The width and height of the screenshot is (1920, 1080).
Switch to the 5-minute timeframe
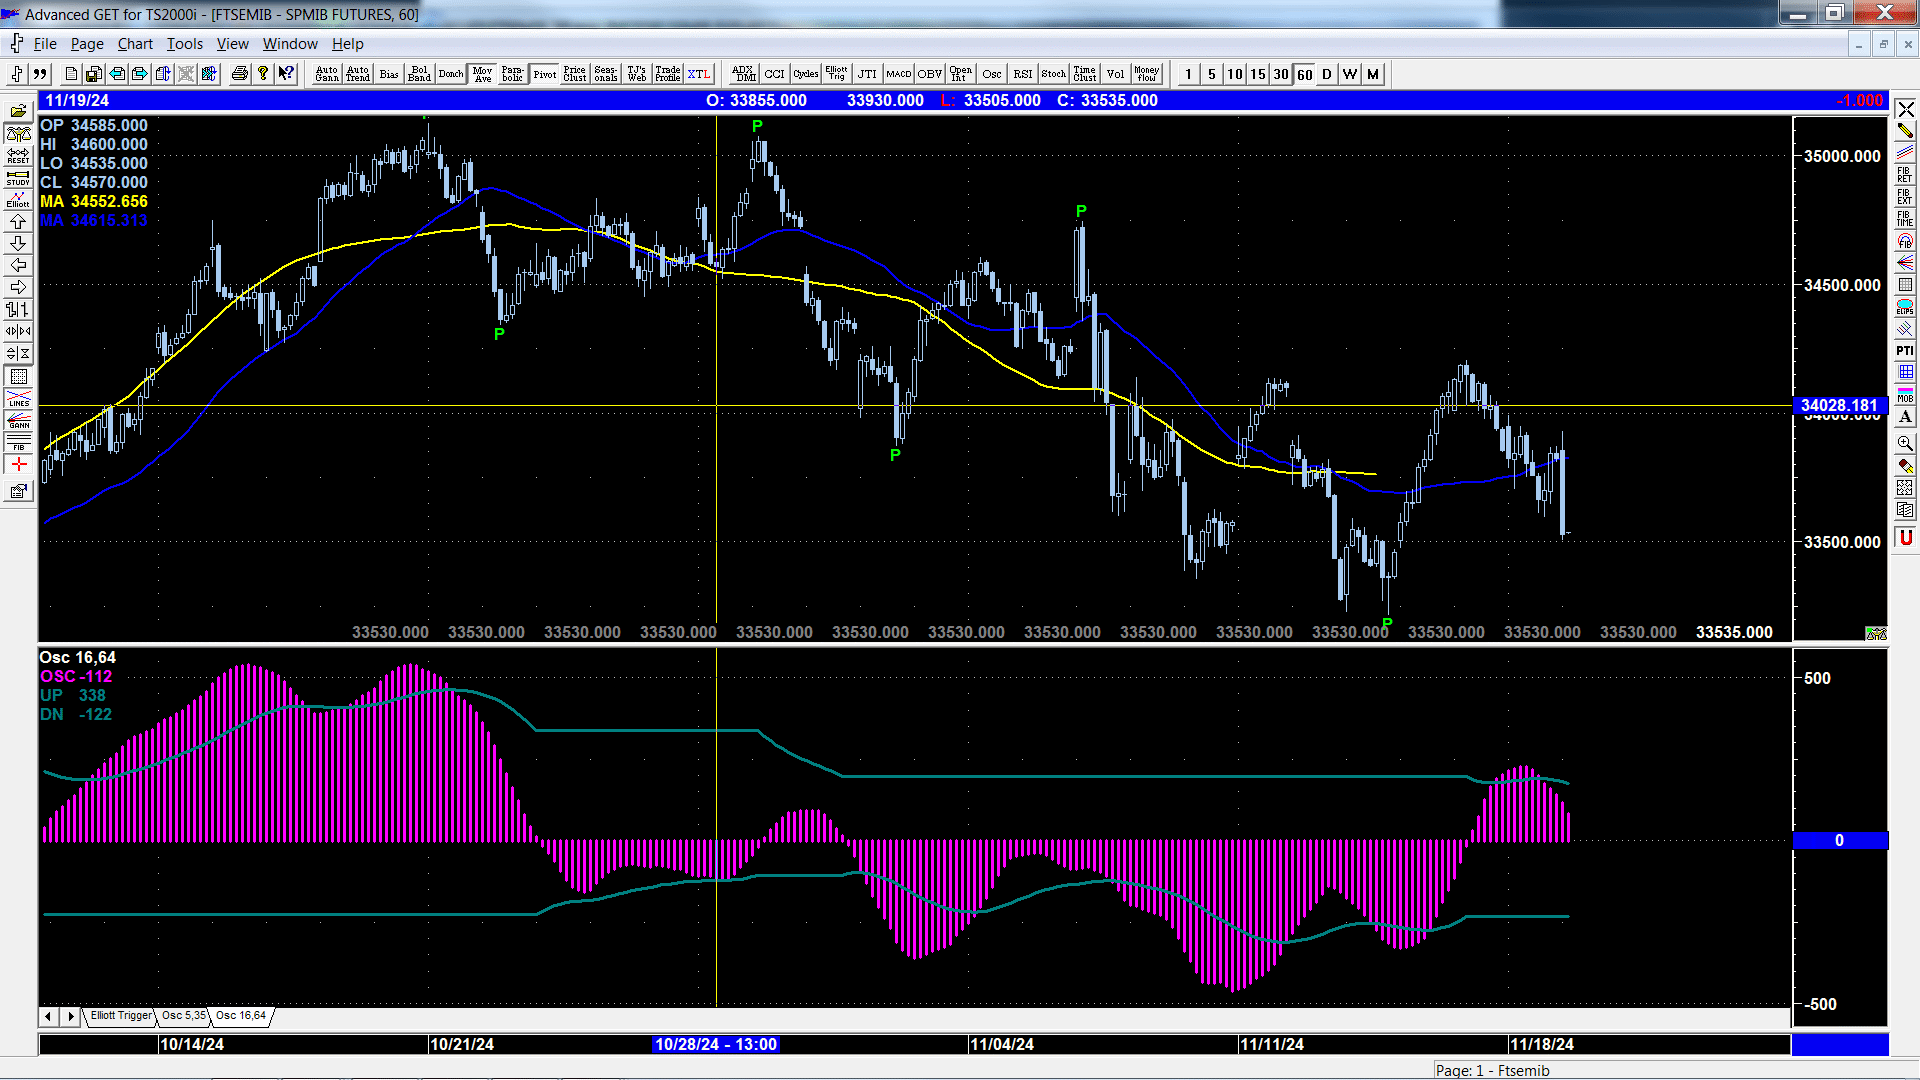coord(1212,74)
